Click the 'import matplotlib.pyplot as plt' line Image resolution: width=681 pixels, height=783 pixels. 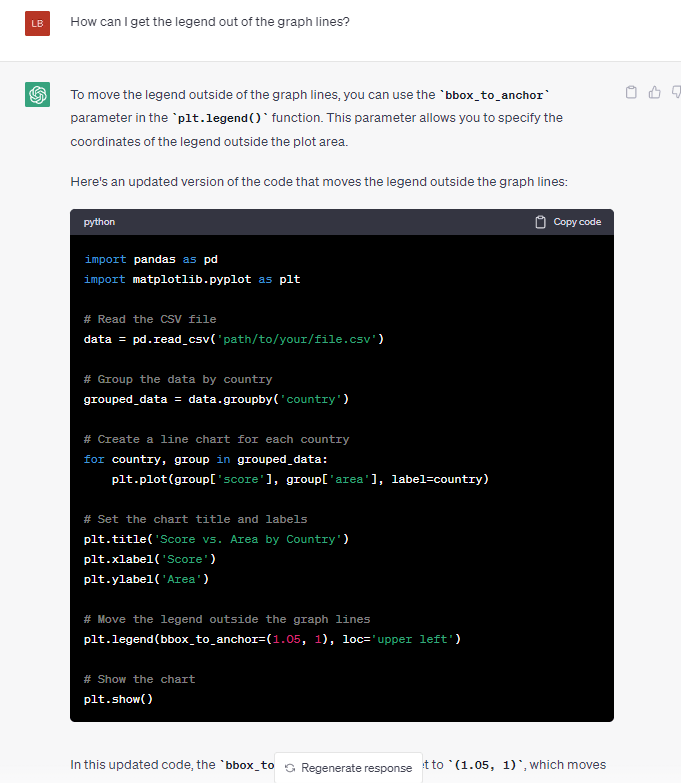click(x=192, y=279)
